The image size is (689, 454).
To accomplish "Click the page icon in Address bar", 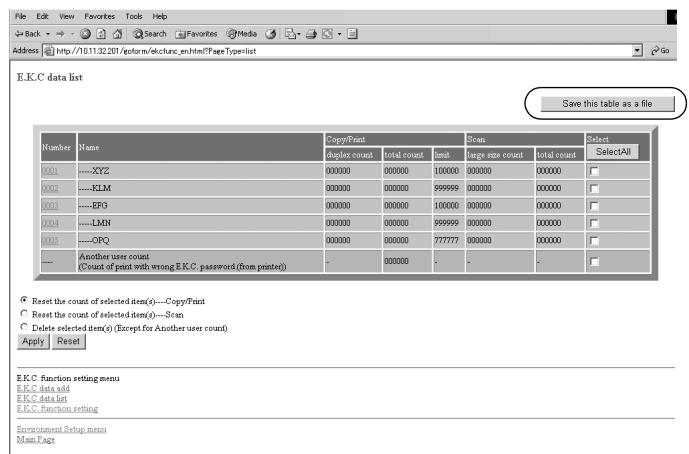I will (49, 51).
